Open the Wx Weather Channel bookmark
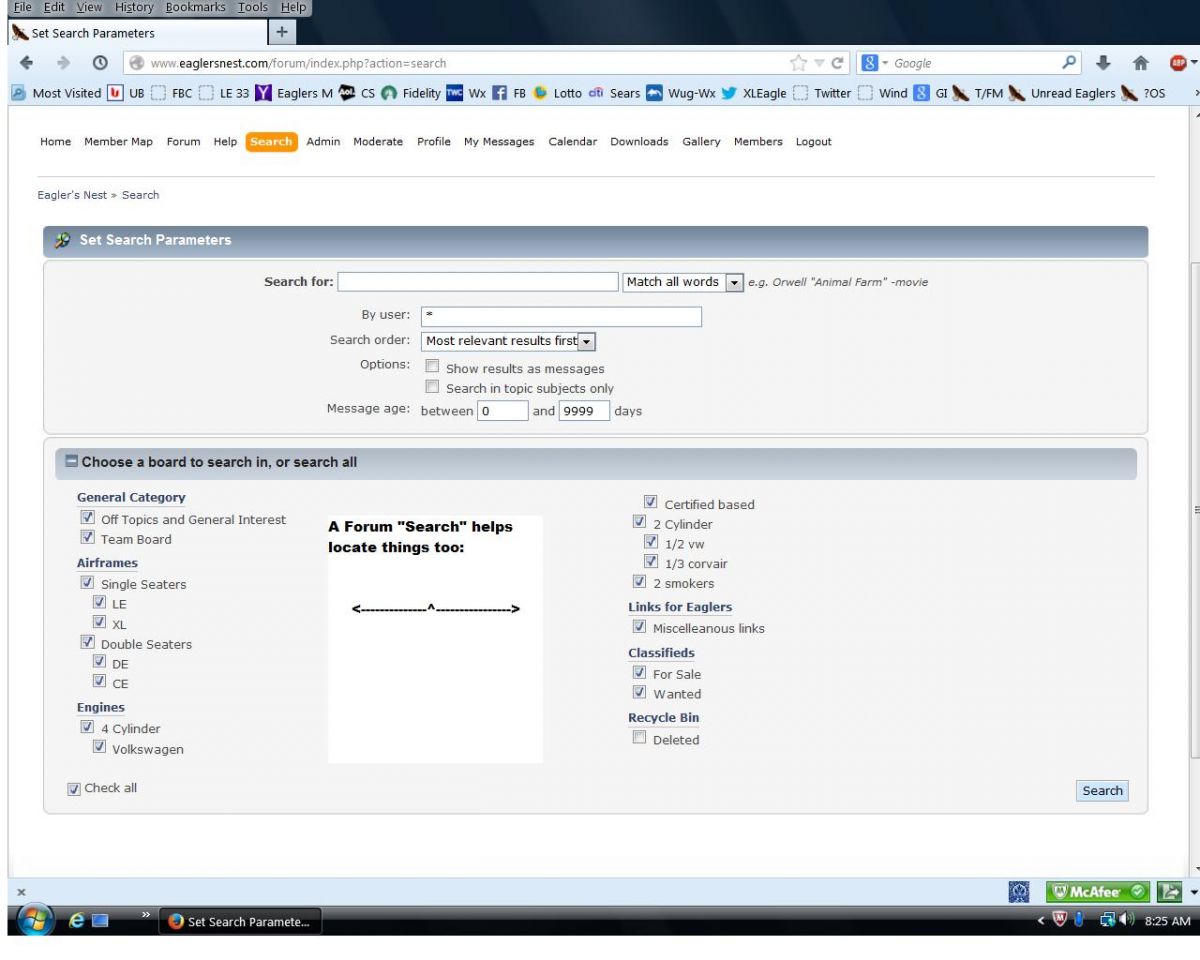 coord(464,93)
